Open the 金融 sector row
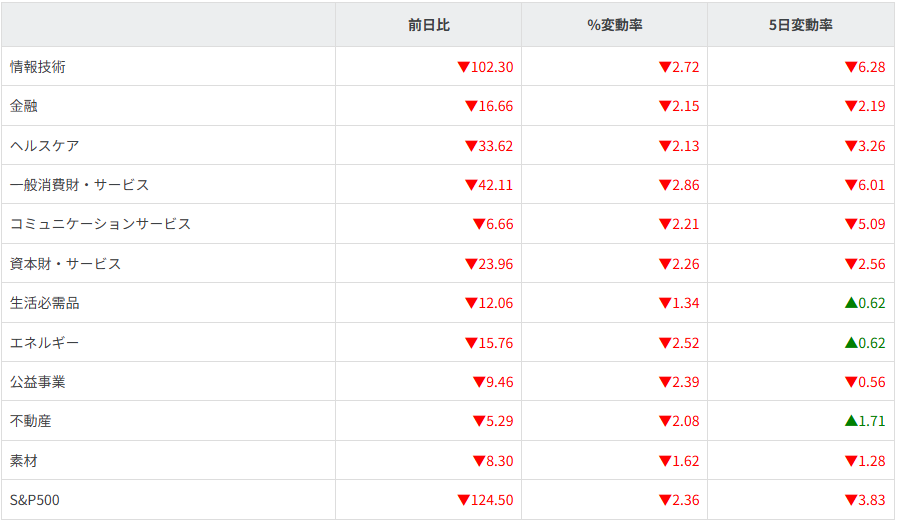Screen dimensions: 897x523 24,106
